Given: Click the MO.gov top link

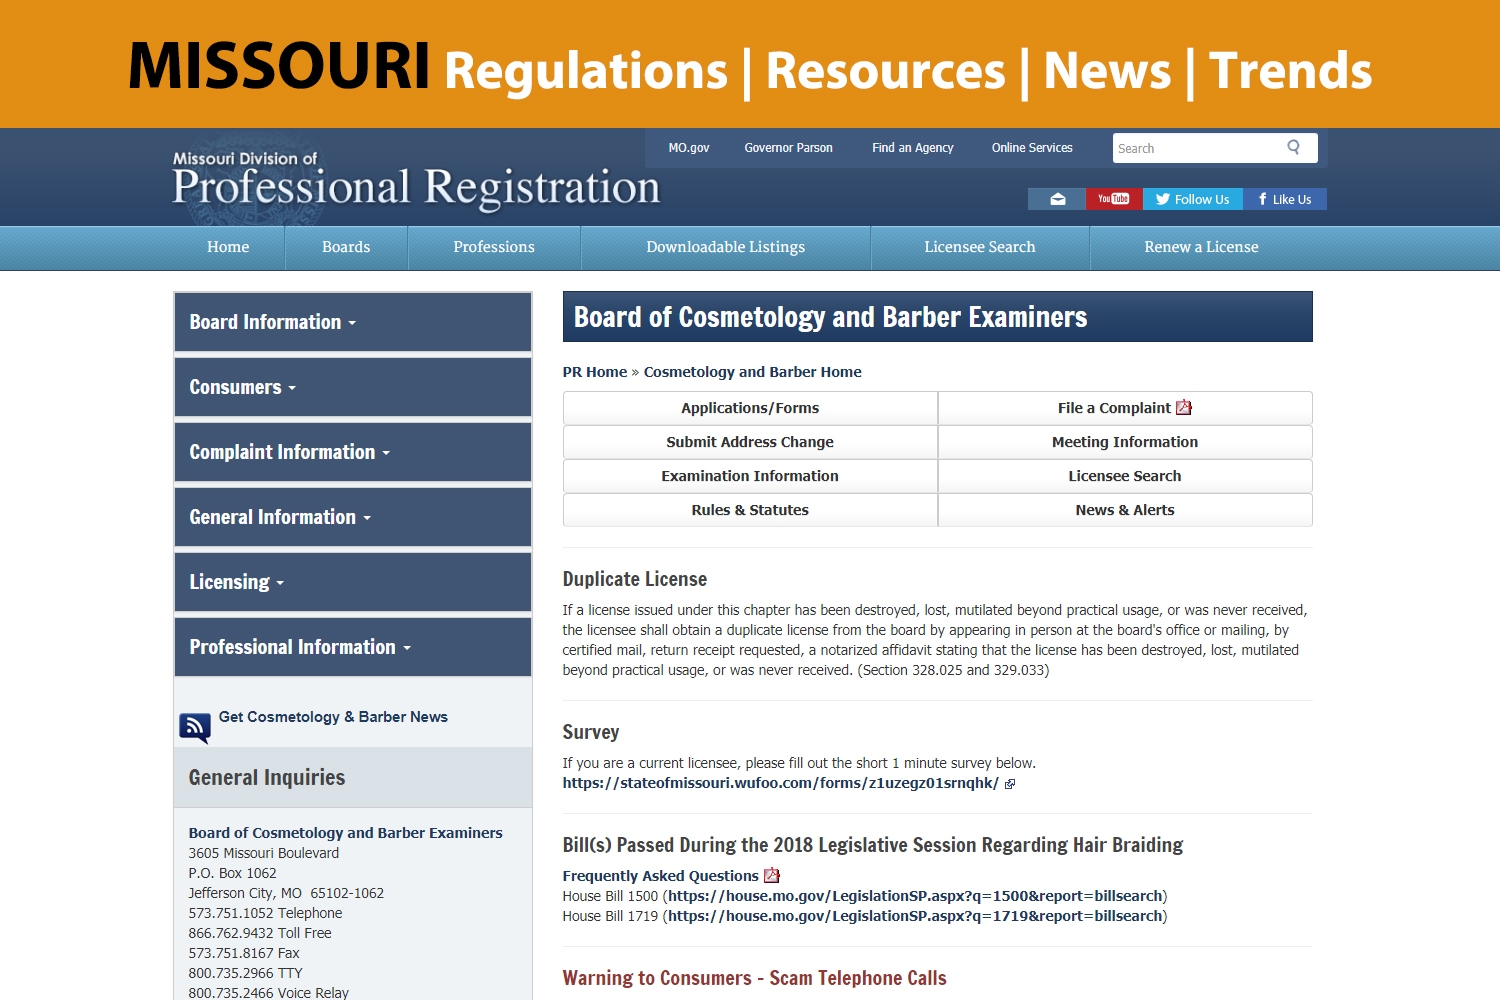Looking at the screenshot, I should [689, 148].
